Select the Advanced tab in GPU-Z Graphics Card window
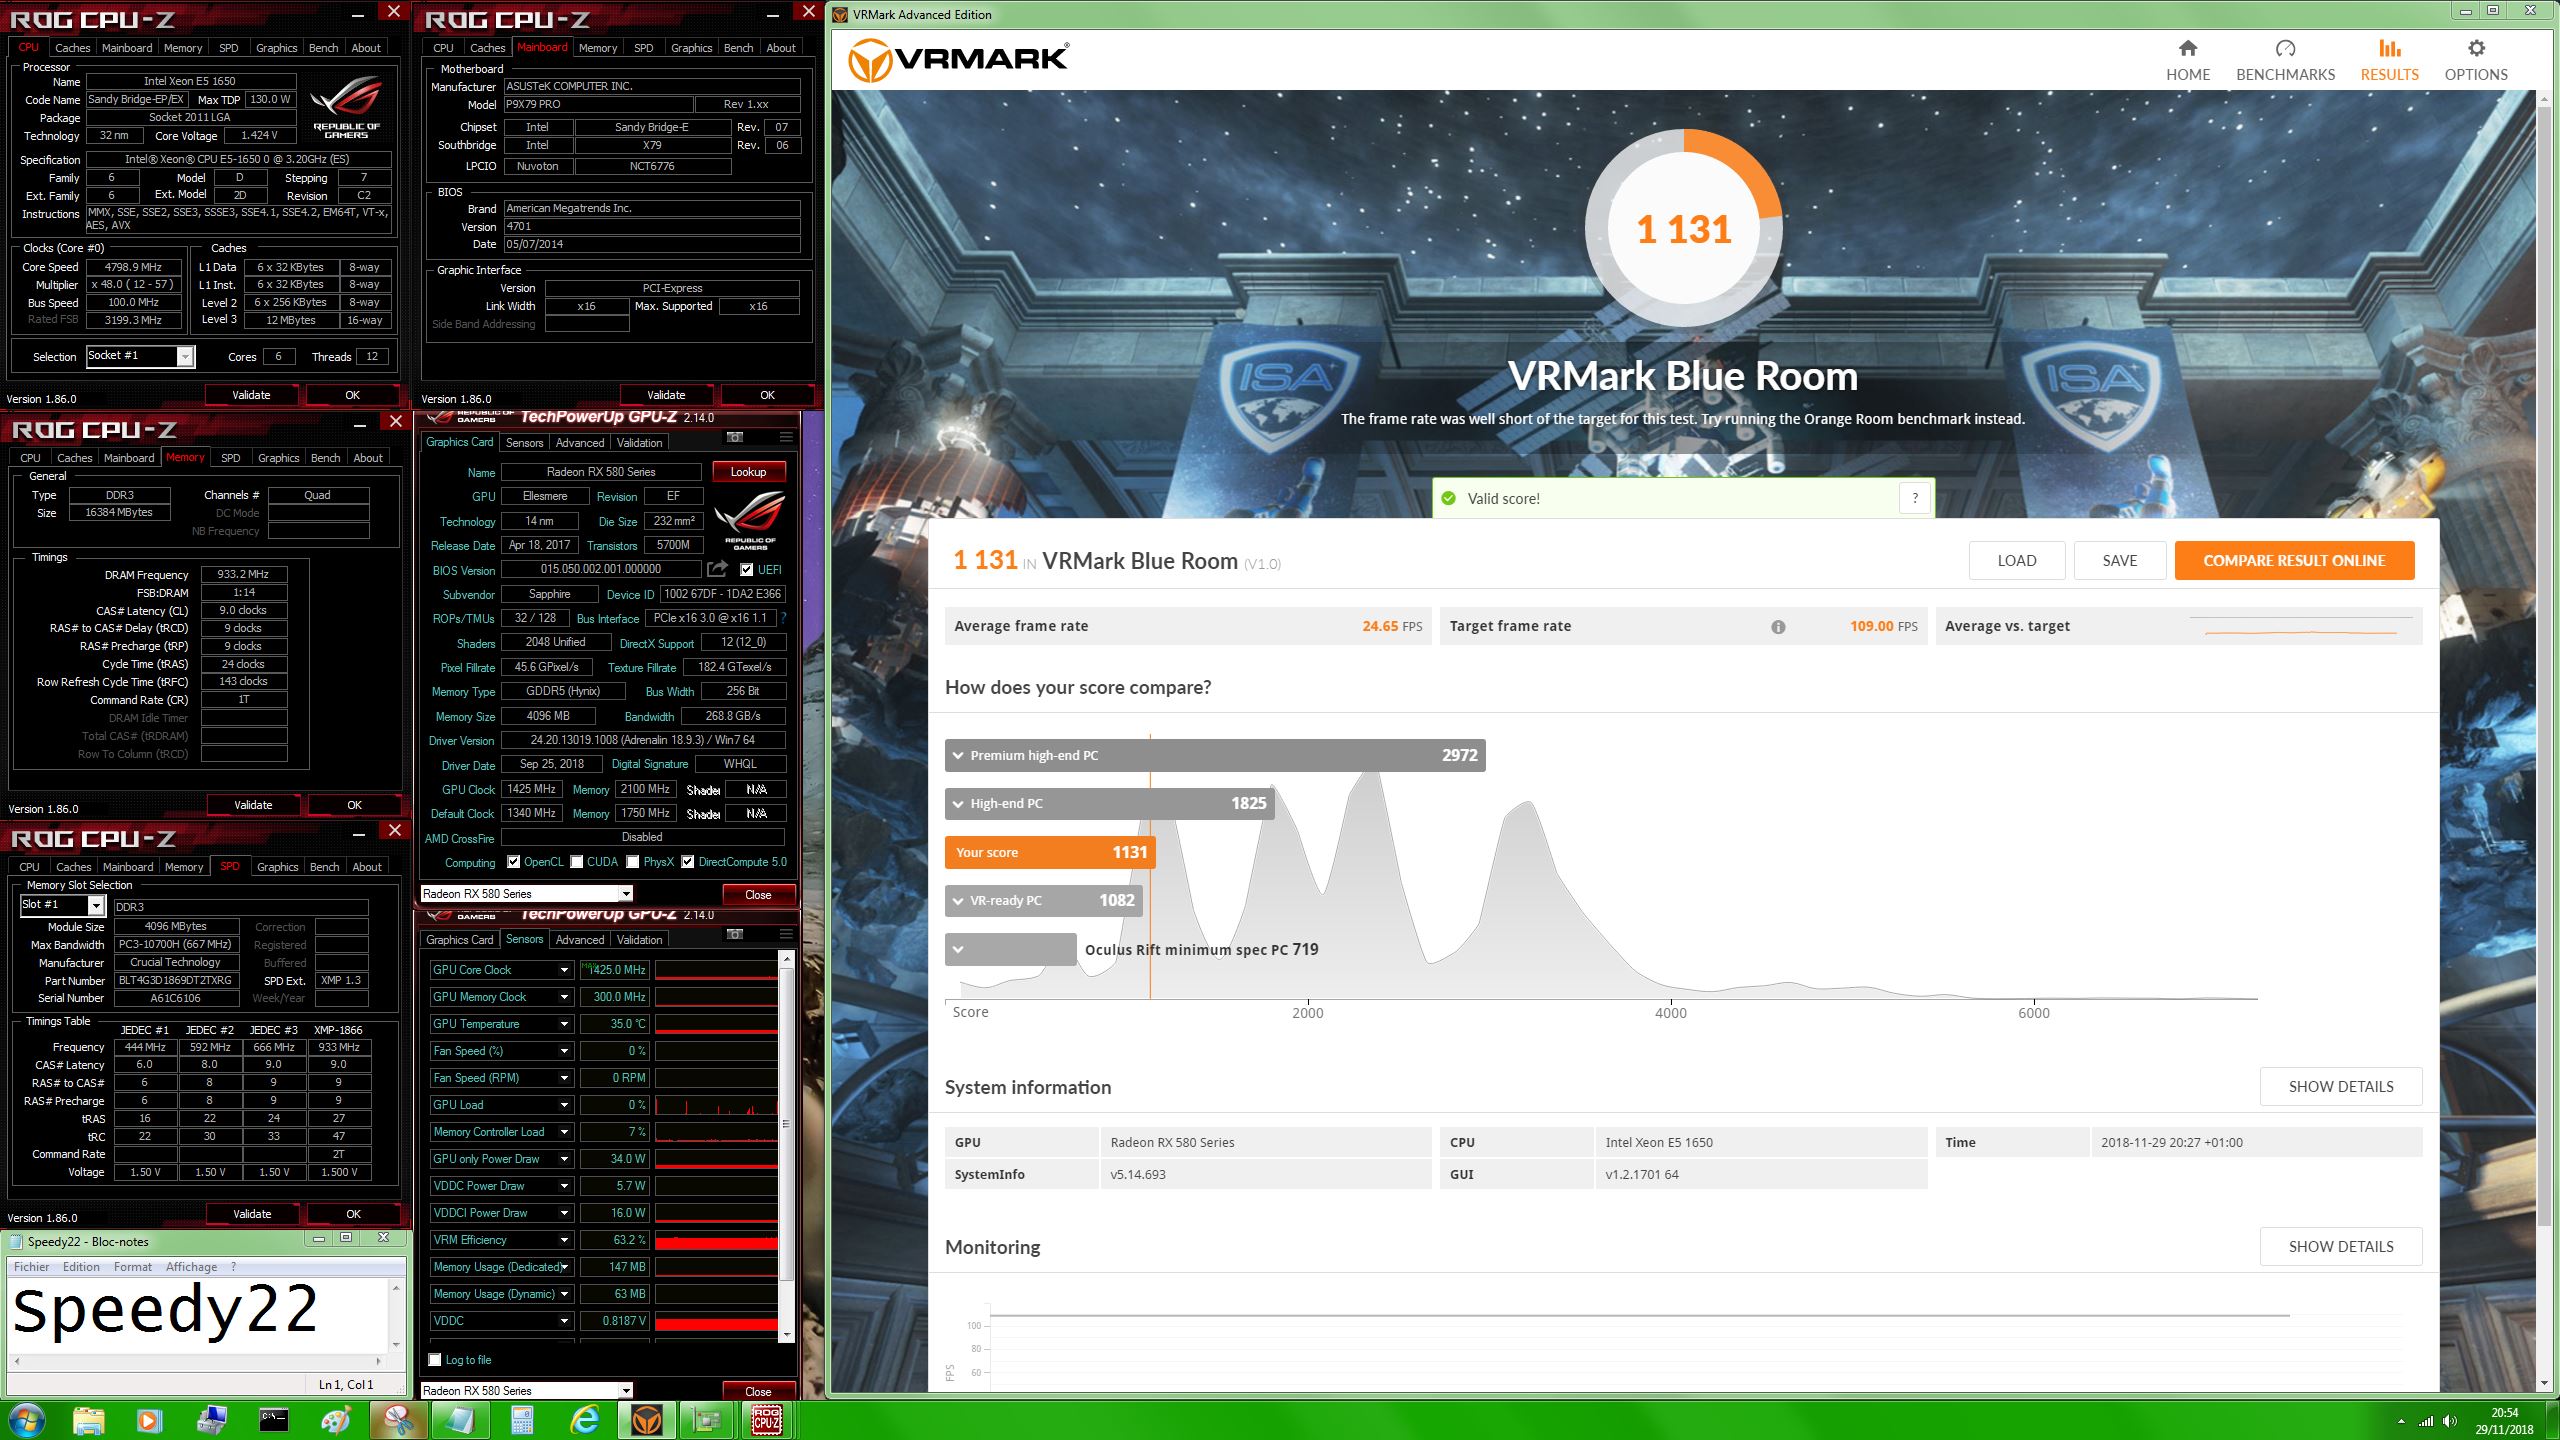This screenshot has height=1440, width=2560. [x=580, y=443]
